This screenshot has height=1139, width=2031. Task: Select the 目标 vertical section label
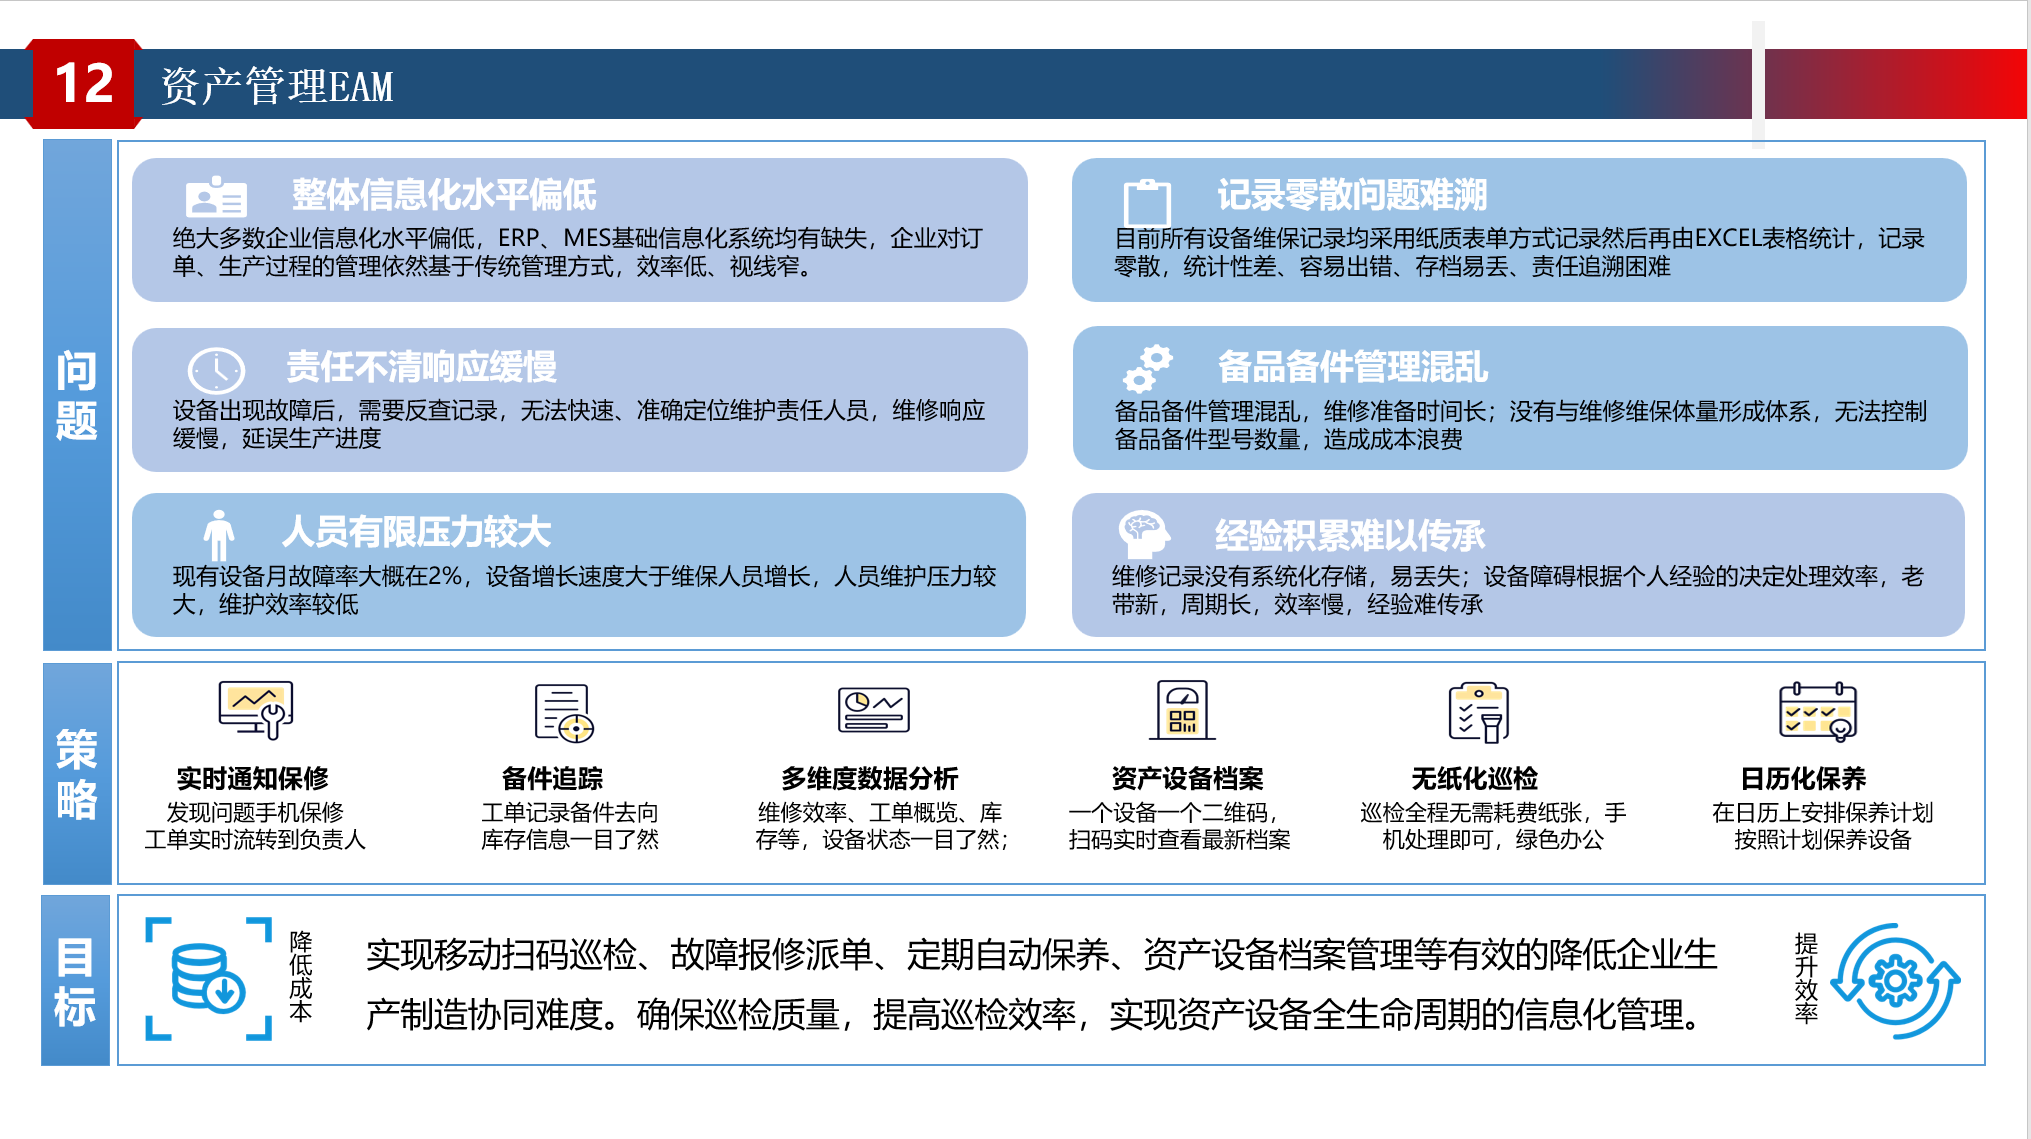click(x=75, y=981)
